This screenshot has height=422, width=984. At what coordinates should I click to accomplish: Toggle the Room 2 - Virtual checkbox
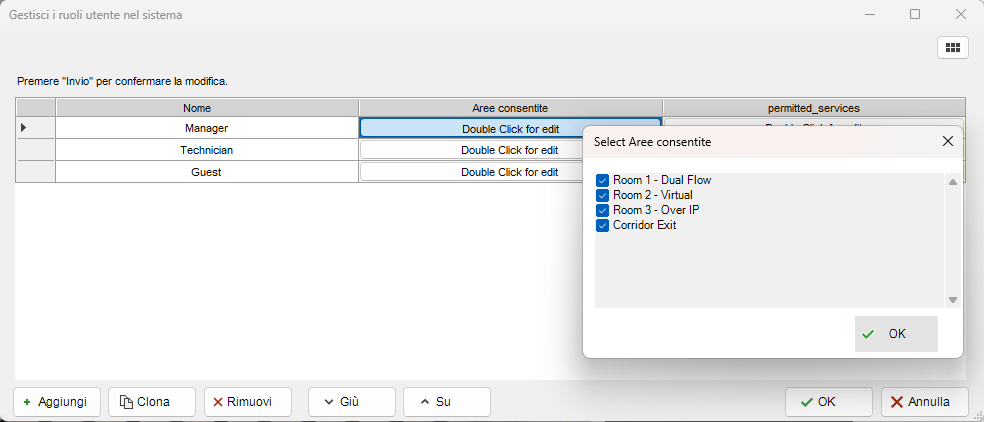coord(602,195)
